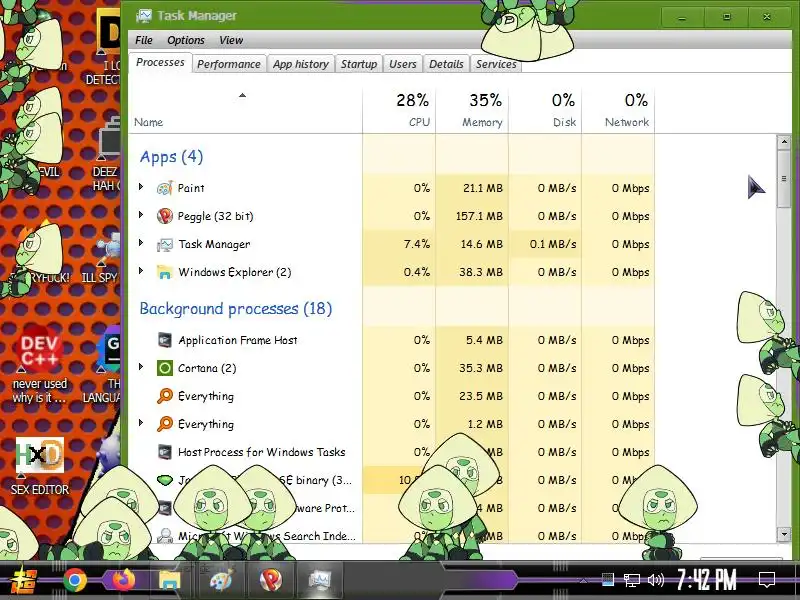This screenshot has height=600, width=800.
Task: Click the Cortana process icon
Action: click(165, 368)
